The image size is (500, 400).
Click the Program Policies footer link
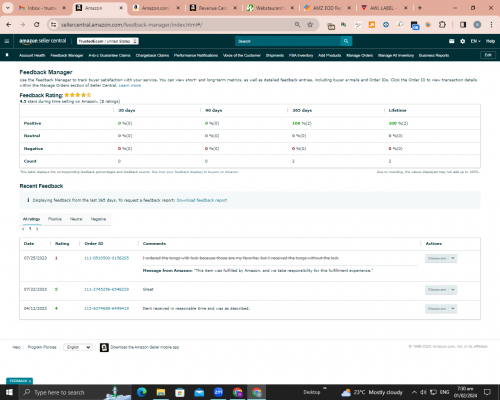tap(42, 347)
